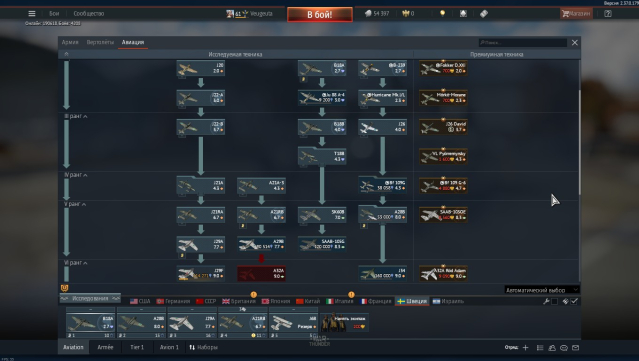Viewport: 639px width, 361px height.
Task: Click the red A32A locked vehicle
Action: [261, 273]
